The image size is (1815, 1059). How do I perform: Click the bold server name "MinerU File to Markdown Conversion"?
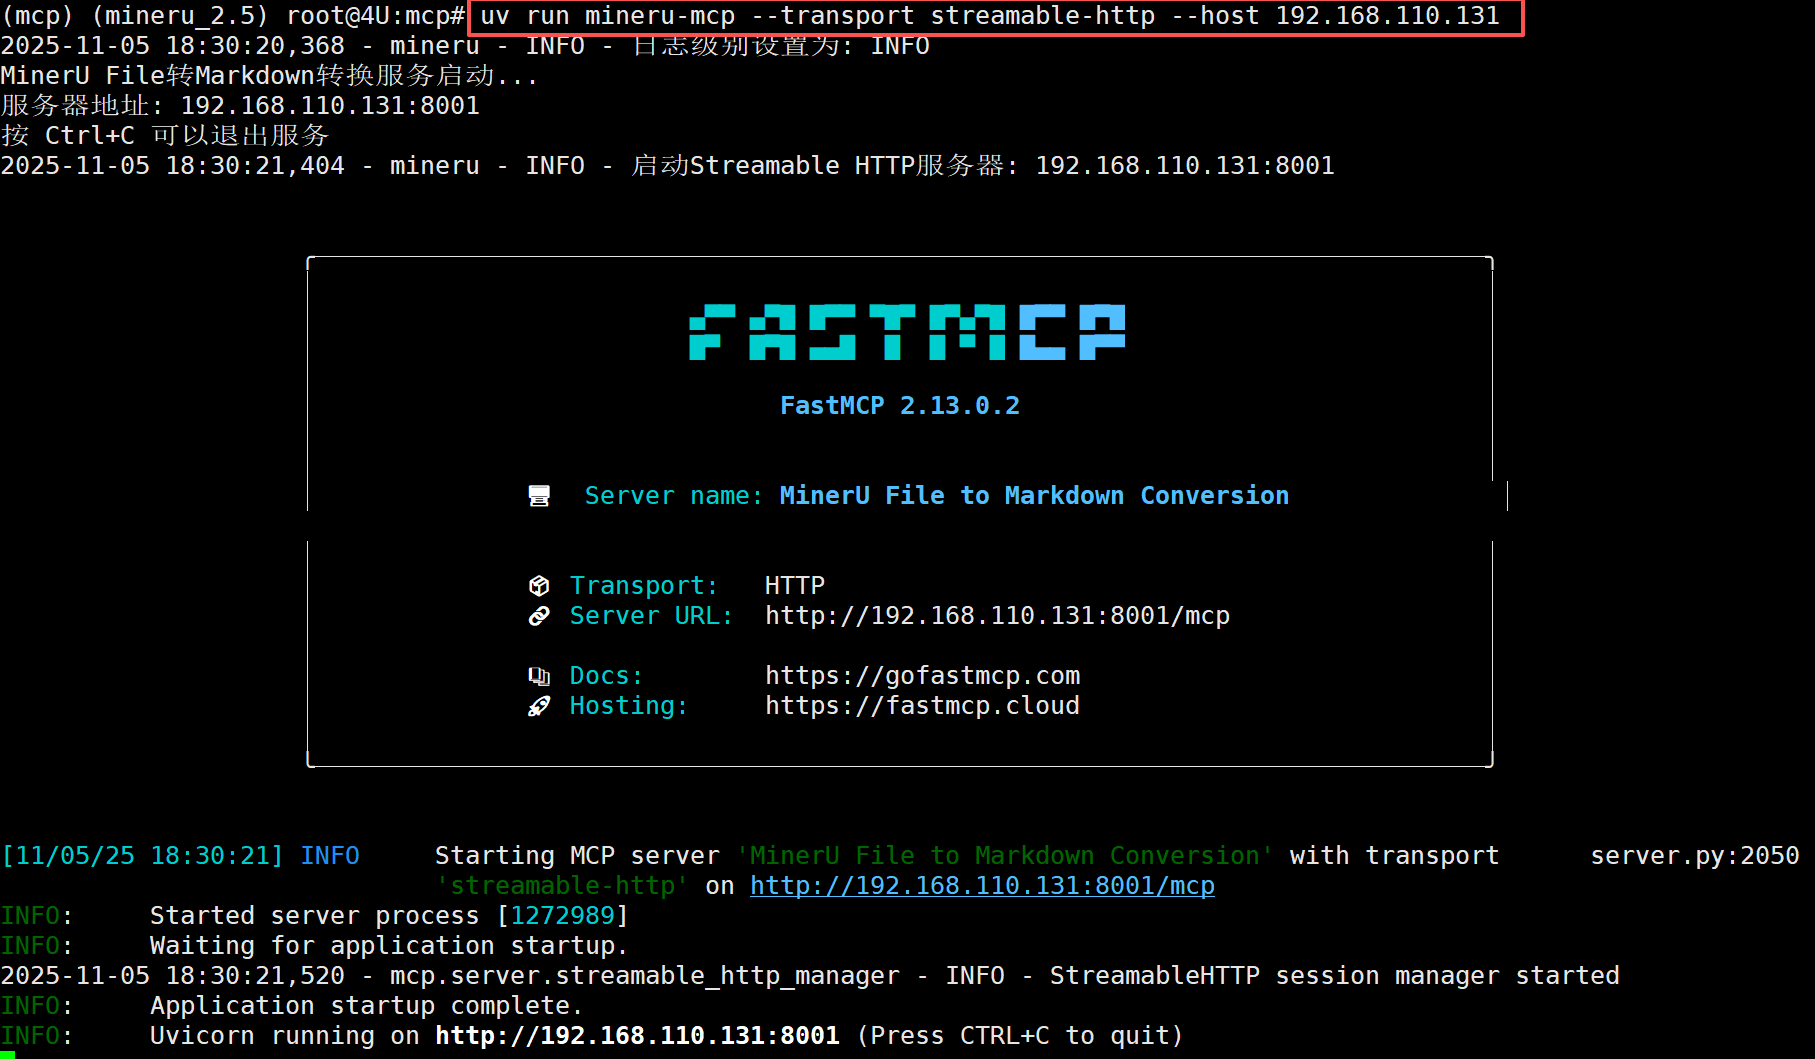pos(1034,496)
